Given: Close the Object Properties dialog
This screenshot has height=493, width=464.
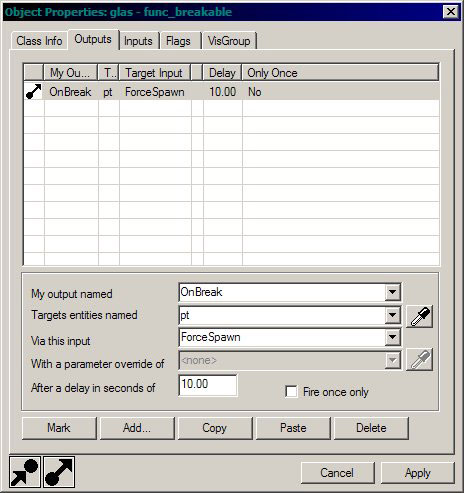Looking at the screenshot, I should [x=451, y=12].
